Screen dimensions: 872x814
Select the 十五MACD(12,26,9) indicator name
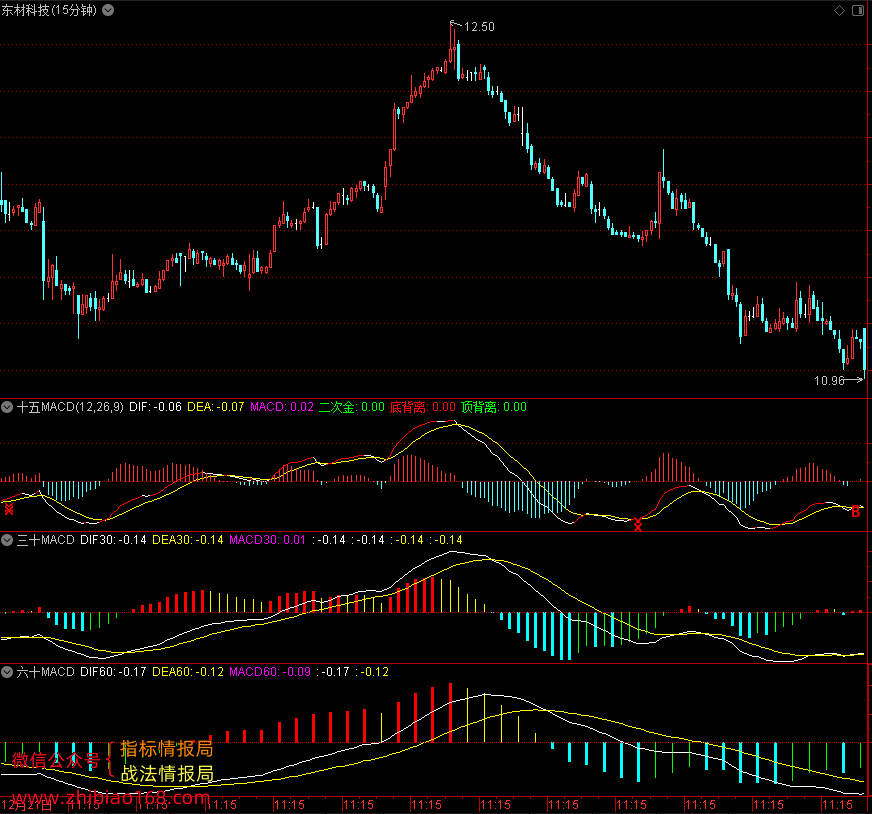[70, 407]
